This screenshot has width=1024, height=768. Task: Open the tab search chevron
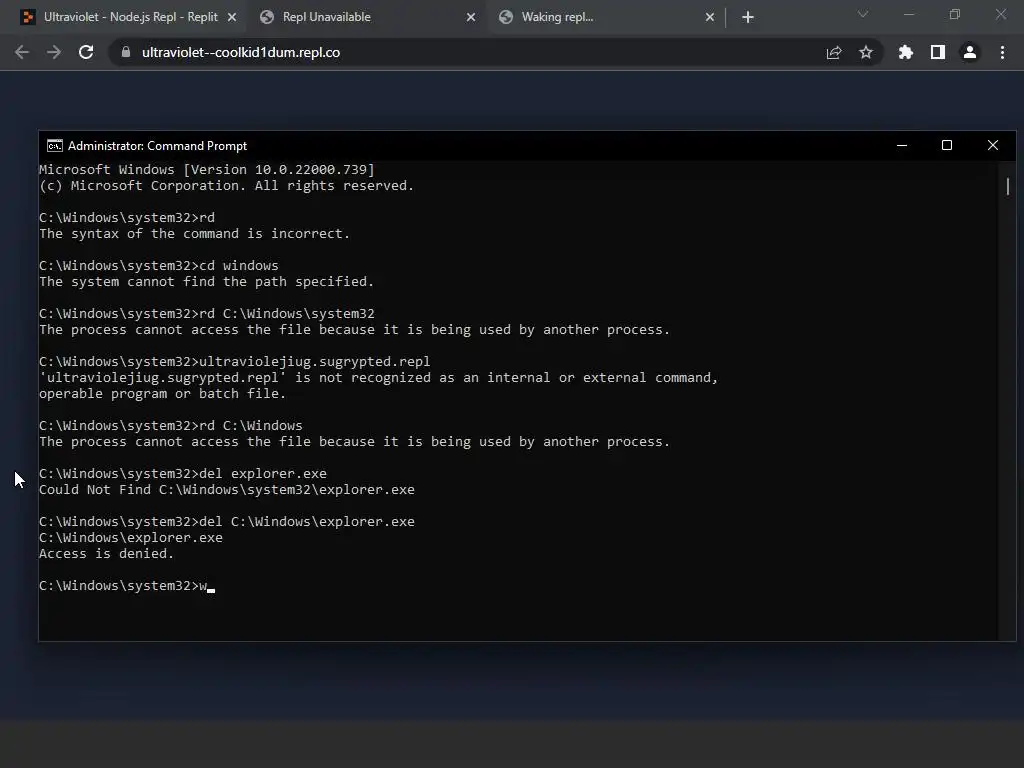click(863, 14)
